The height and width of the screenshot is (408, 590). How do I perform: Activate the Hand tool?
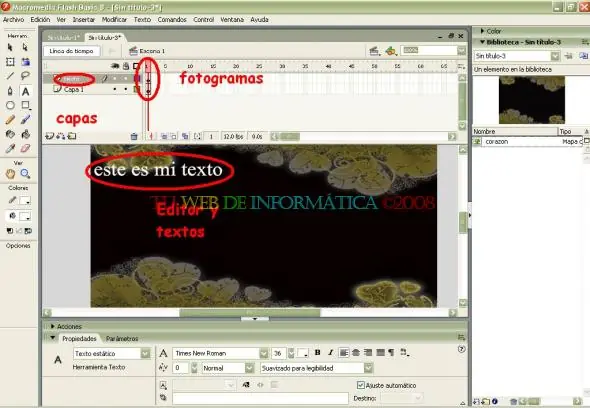pos(10,174)
